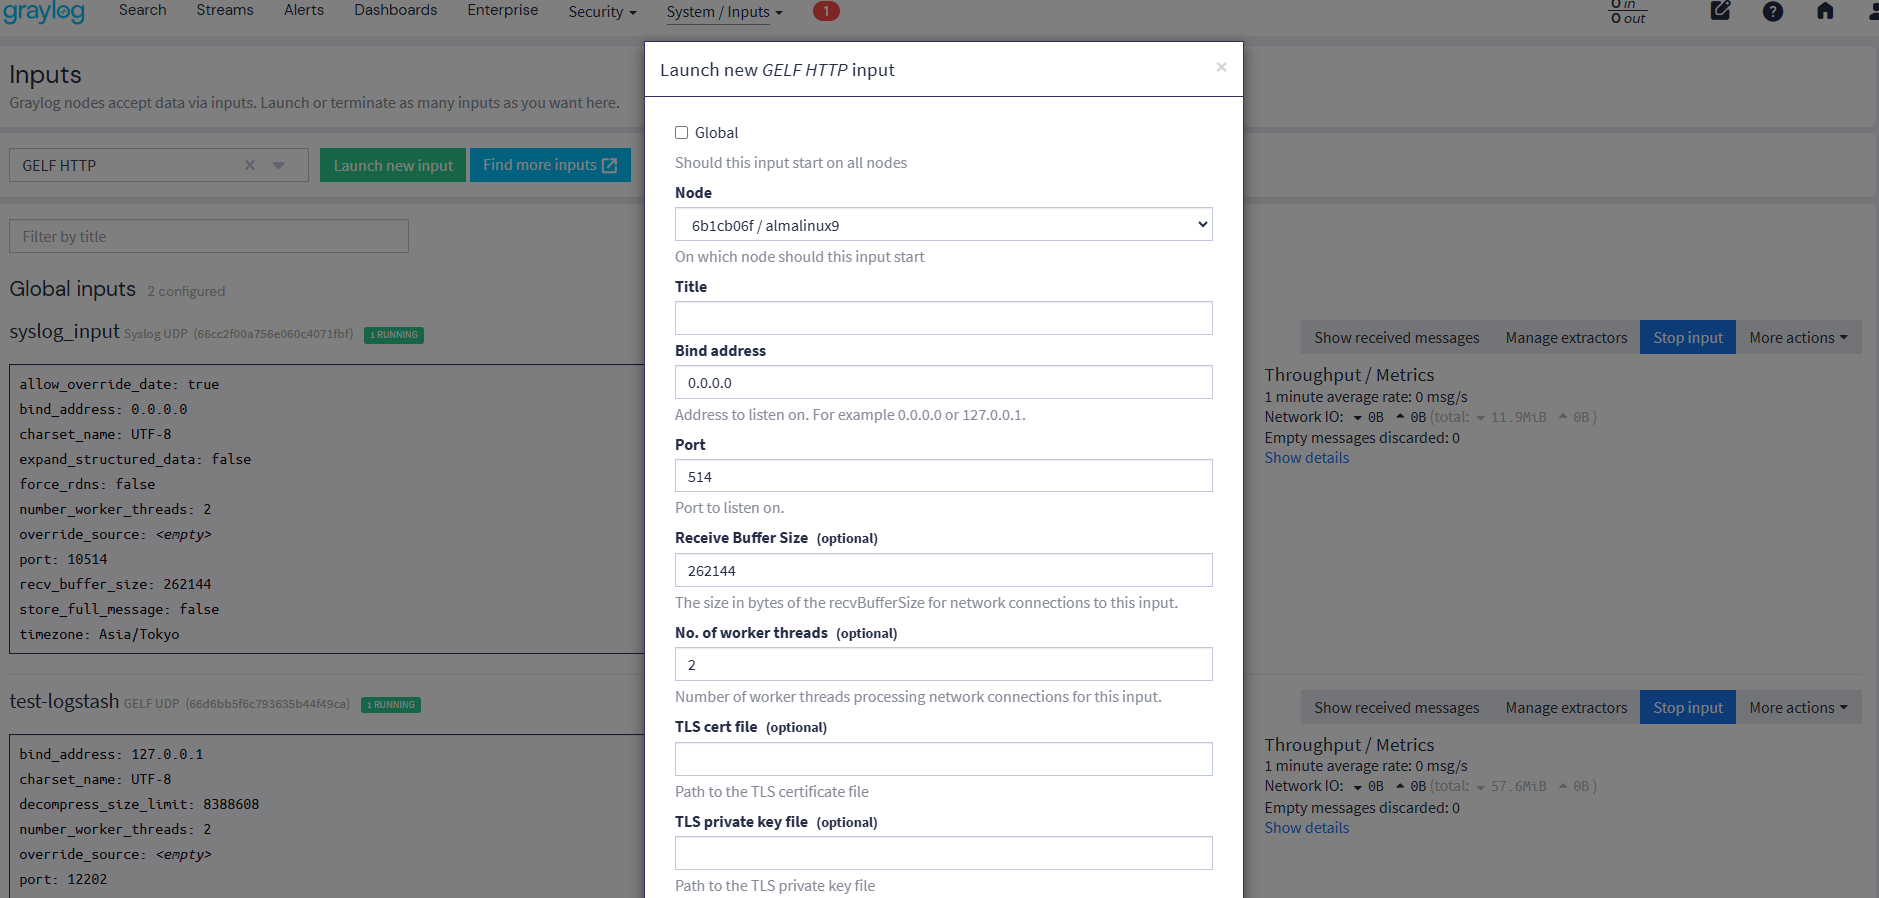Expand the Security menu
1879x898 pixels.
point(601,12)
